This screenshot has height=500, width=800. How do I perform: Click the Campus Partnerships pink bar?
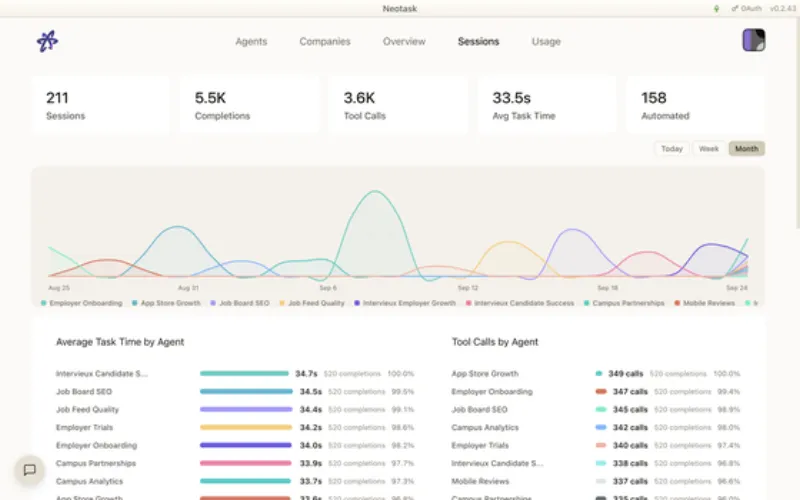[245, 463]
